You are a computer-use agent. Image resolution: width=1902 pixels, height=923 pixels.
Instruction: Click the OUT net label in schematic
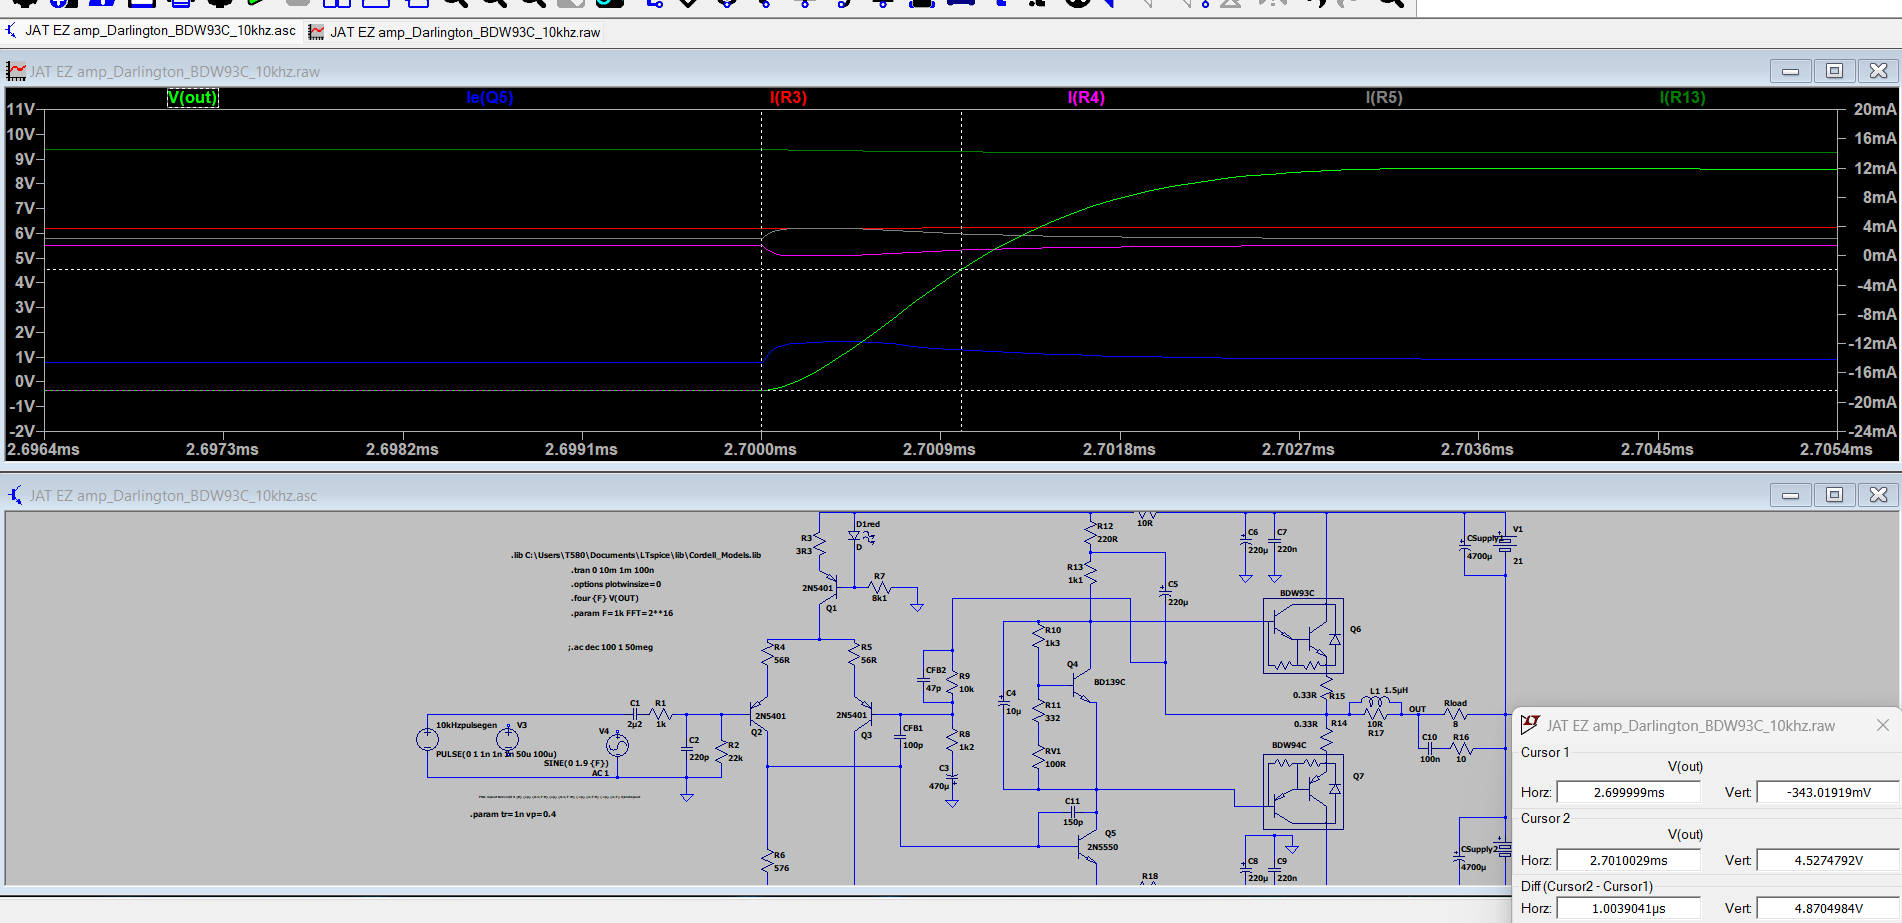pos(1417,709)
